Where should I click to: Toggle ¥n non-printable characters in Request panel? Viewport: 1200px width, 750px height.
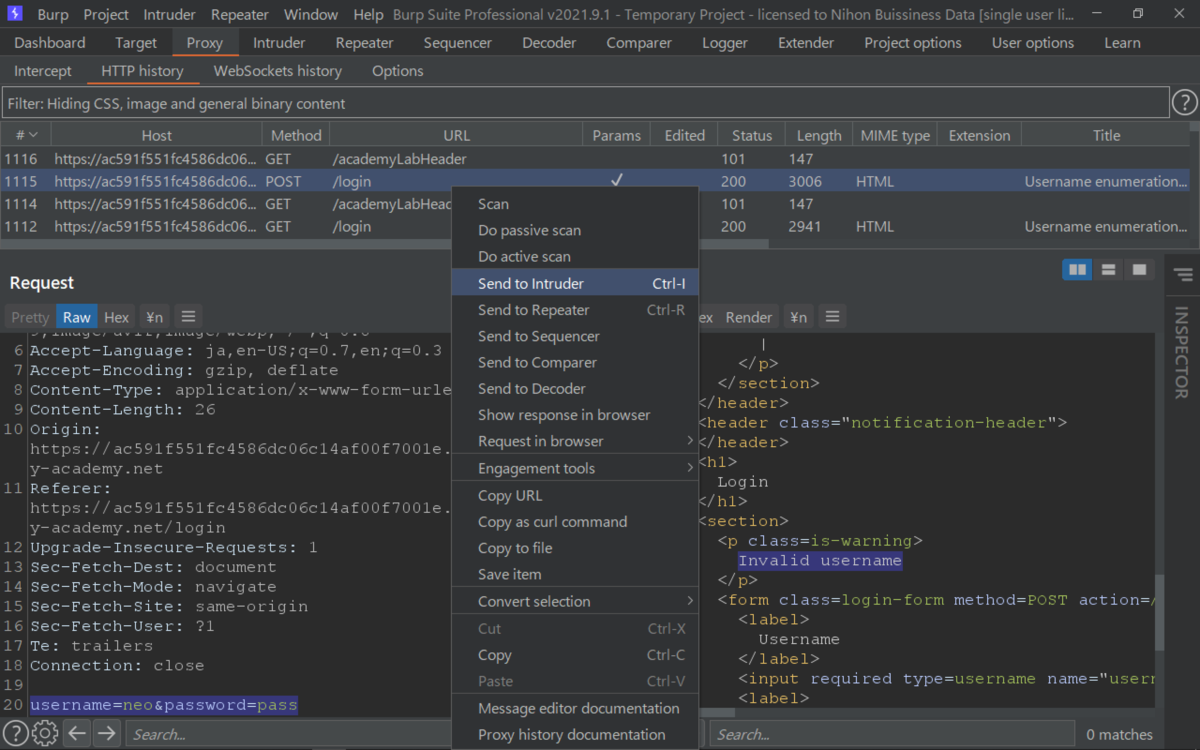point(154,317)
